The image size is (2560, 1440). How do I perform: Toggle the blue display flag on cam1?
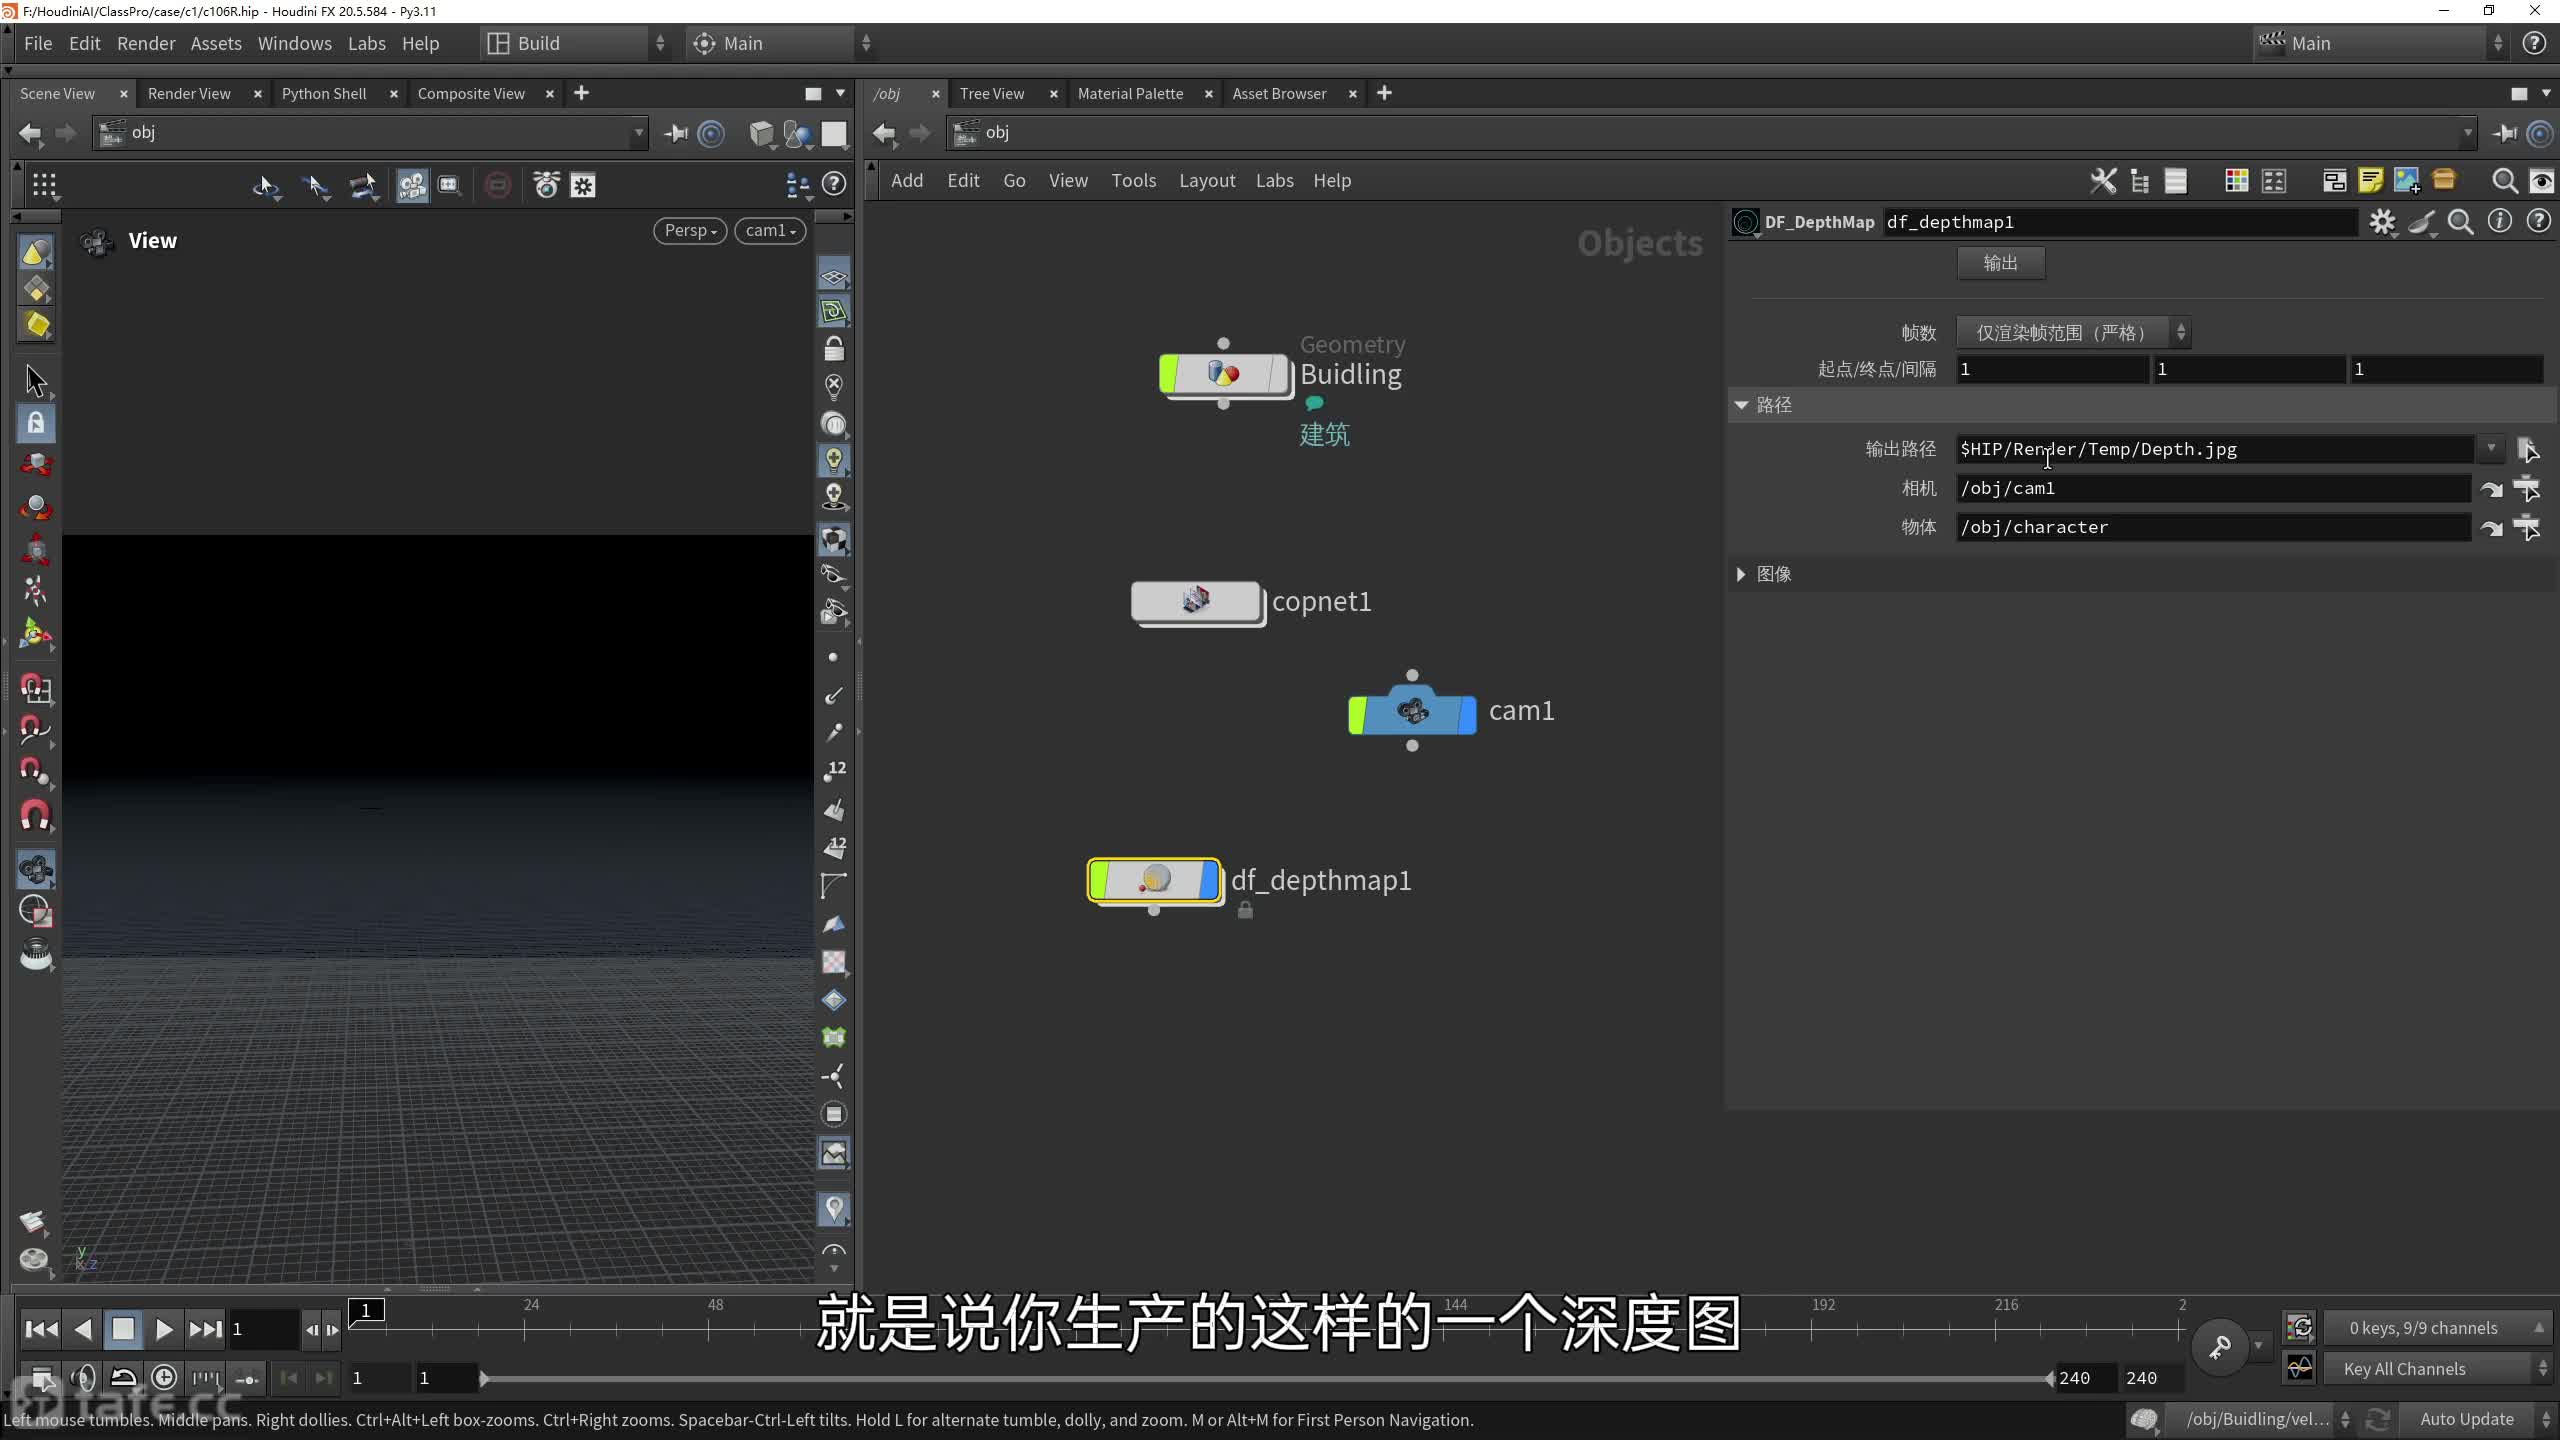point(1466,712)
